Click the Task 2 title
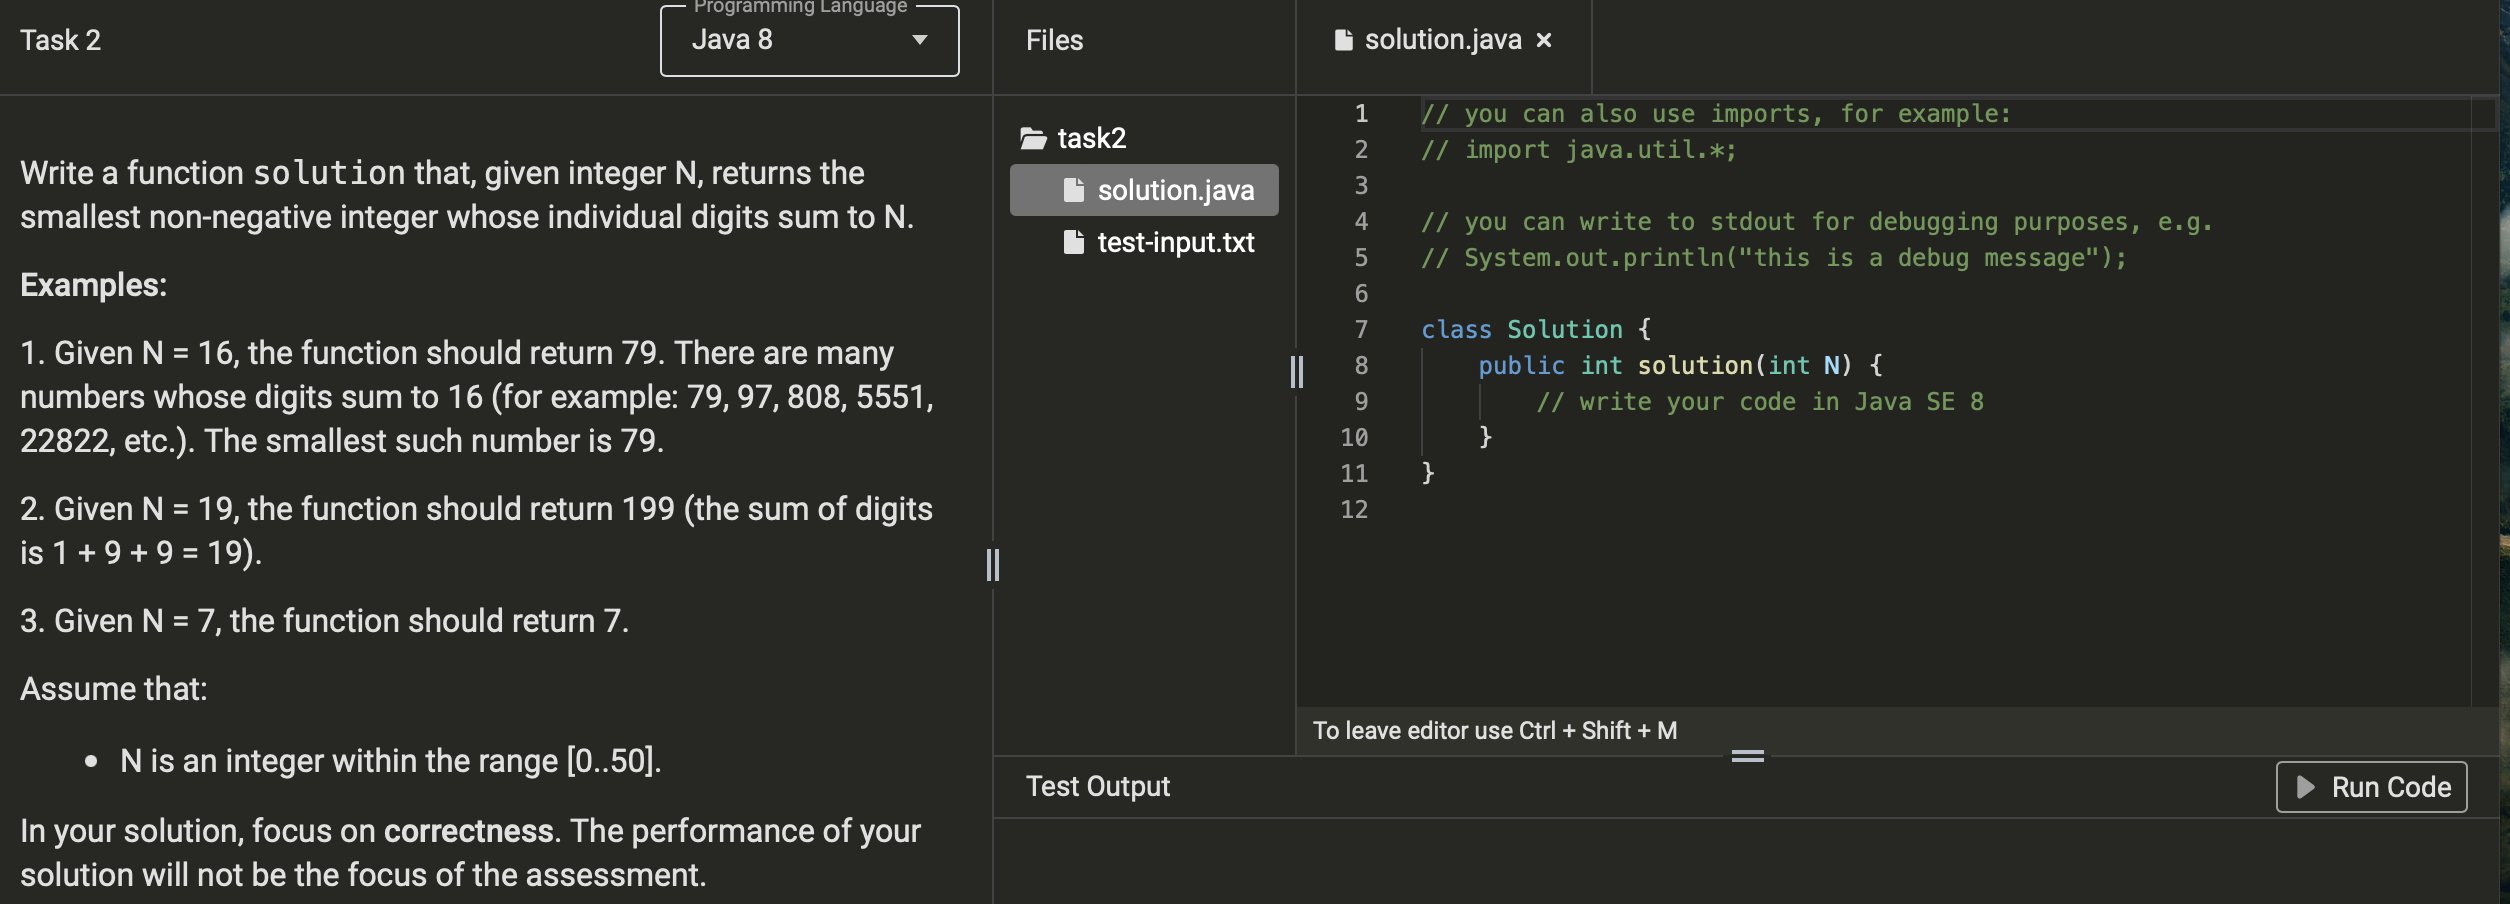The image size is (2510, 904). coord(61,40)
